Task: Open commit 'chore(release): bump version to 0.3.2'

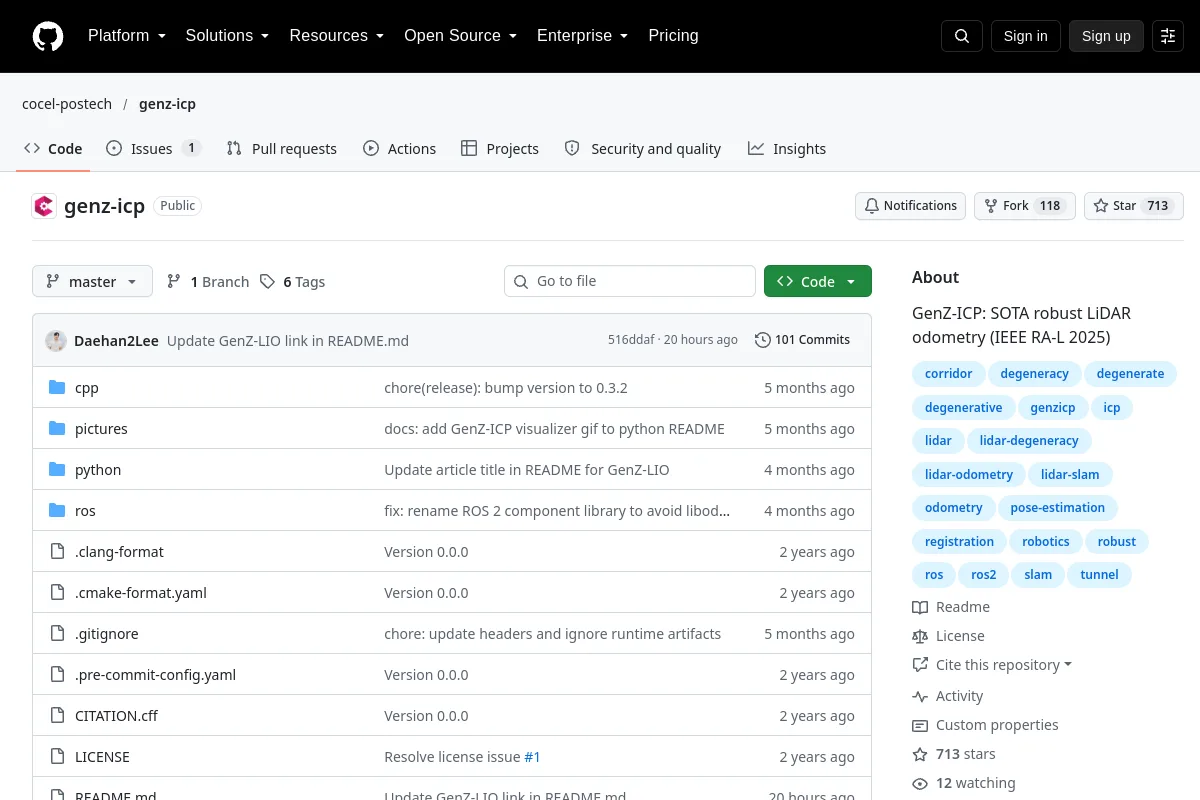Action: 506,388
